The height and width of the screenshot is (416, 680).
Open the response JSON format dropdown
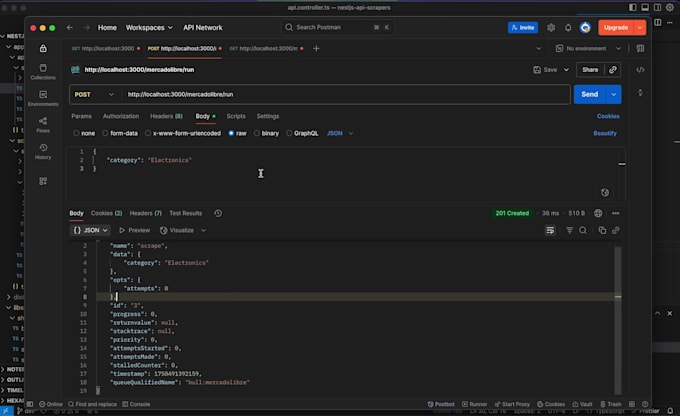[x=90, y=230]
